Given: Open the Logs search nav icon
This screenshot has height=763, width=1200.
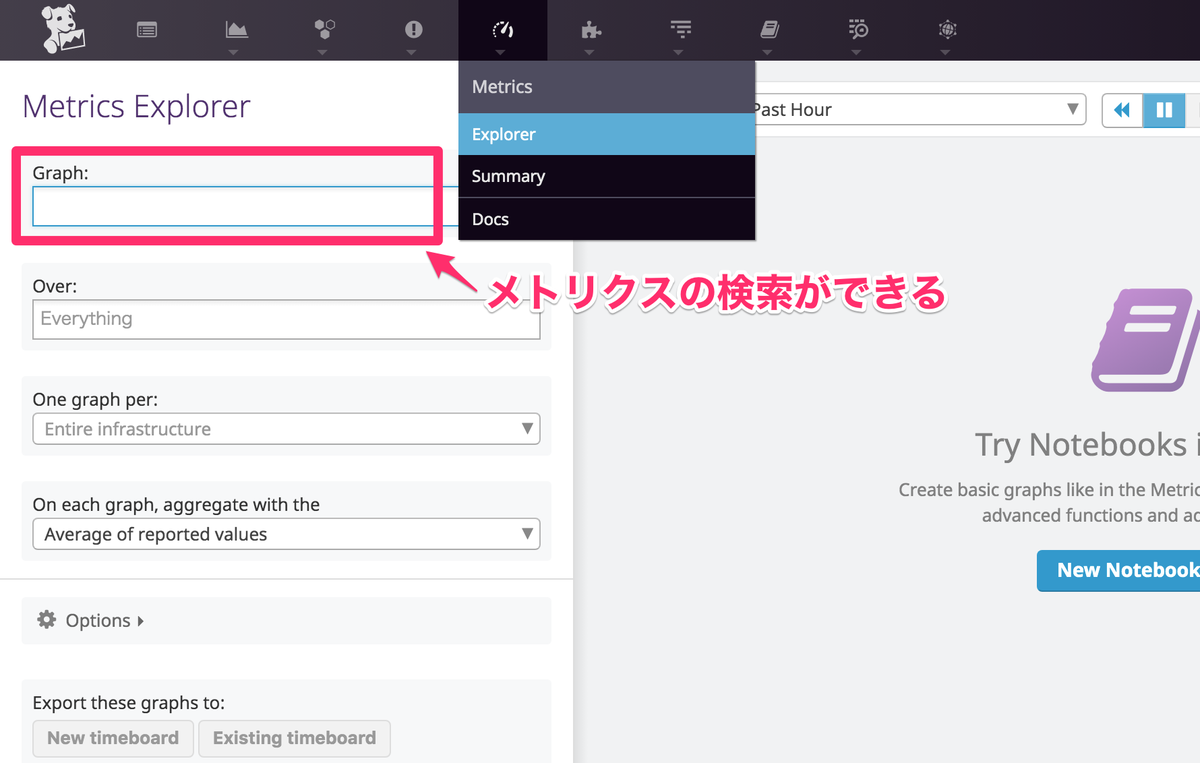Looking at the screenshot, I should click(x=858, y=30).
